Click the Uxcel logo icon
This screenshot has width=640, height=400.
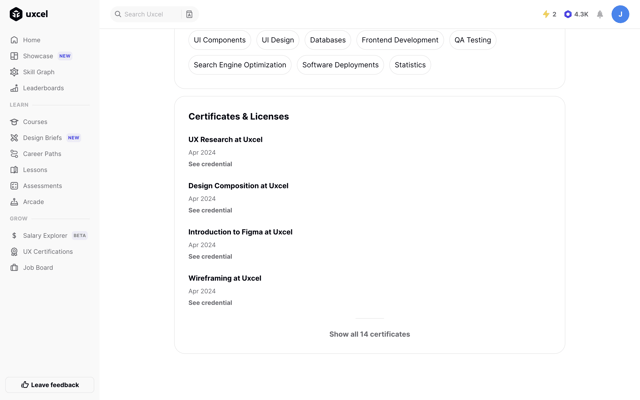click(x=16, y=14)
